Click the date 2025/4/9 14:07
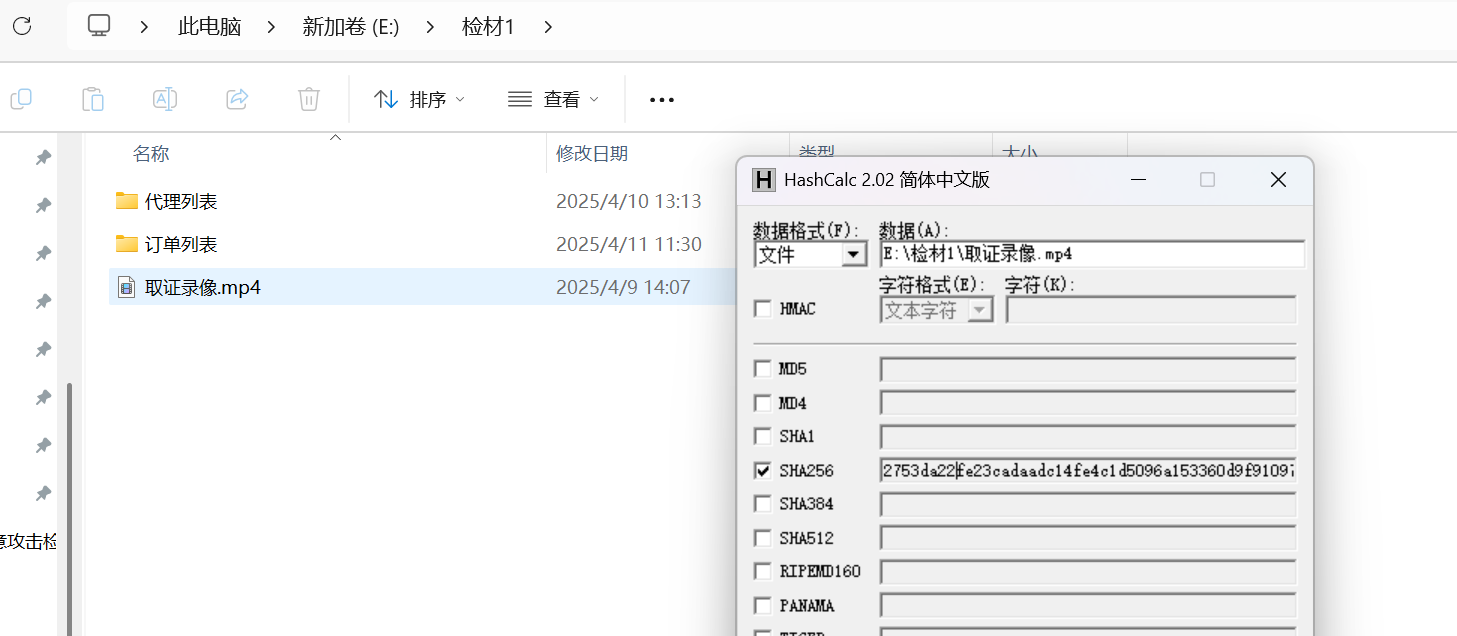Screen dimensions: 1457x636 pos(623,288)
